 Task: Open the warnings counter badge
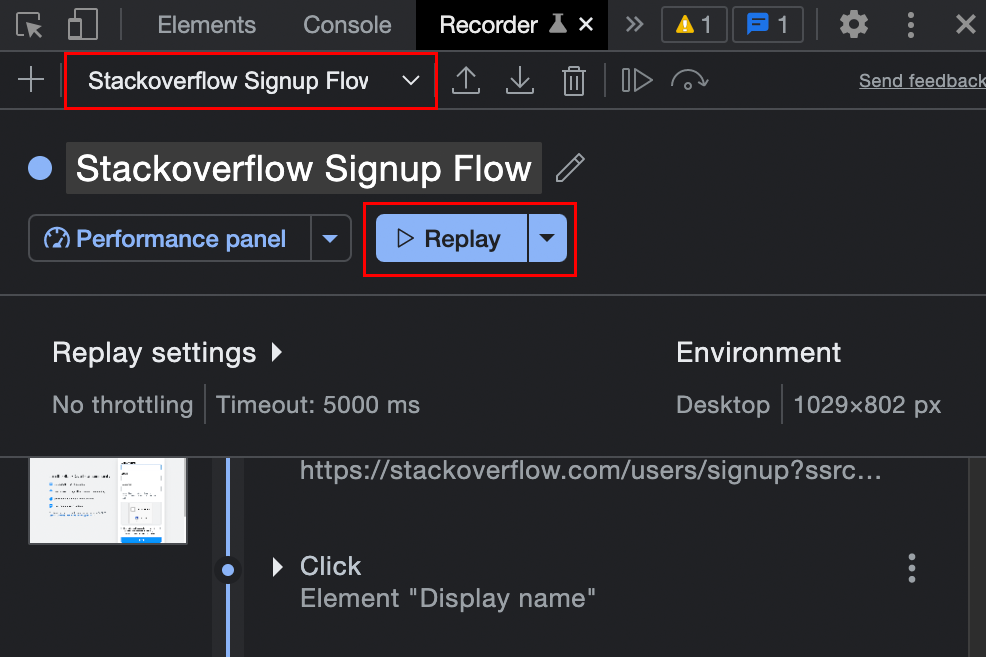point(694,25)
